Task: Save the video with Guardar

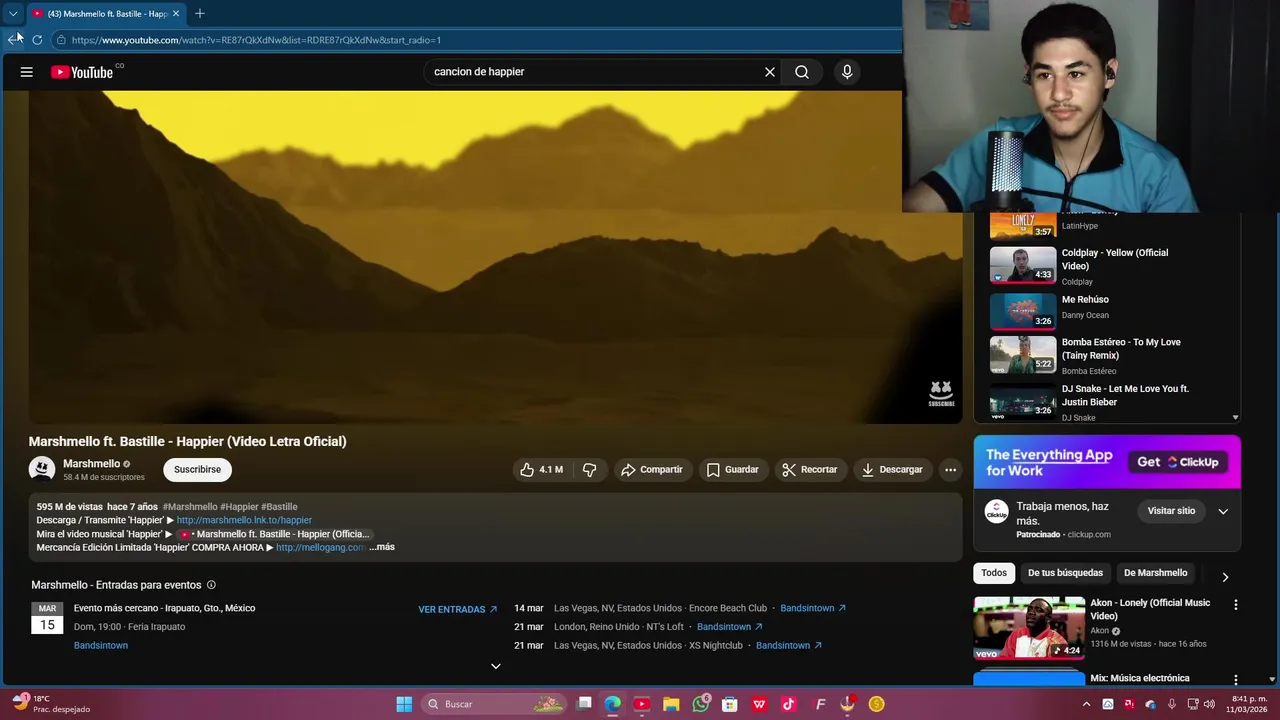Action: click(732, 470)
